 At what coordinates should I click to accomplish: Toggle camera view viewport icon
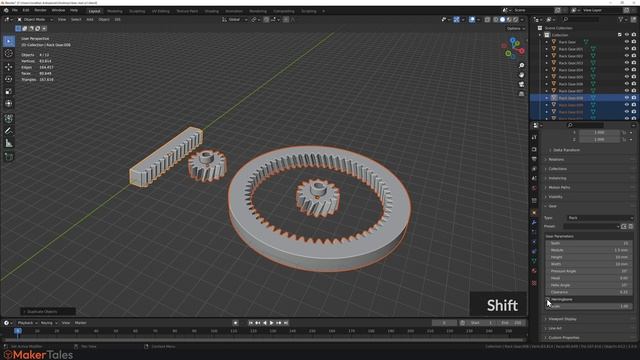click(x=521, y=84)
